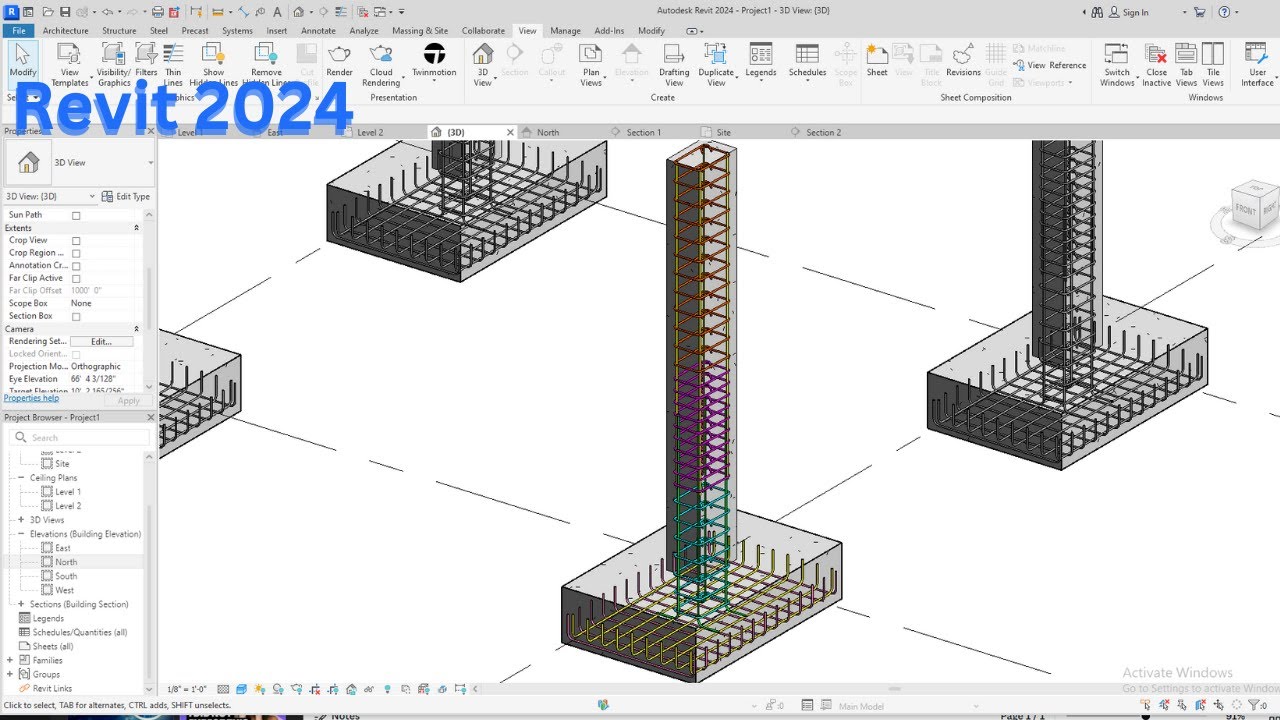The width and height of the screenshot is (1280, 720).
Task: Open the 3D View tool
Action: tap(482, 64)
